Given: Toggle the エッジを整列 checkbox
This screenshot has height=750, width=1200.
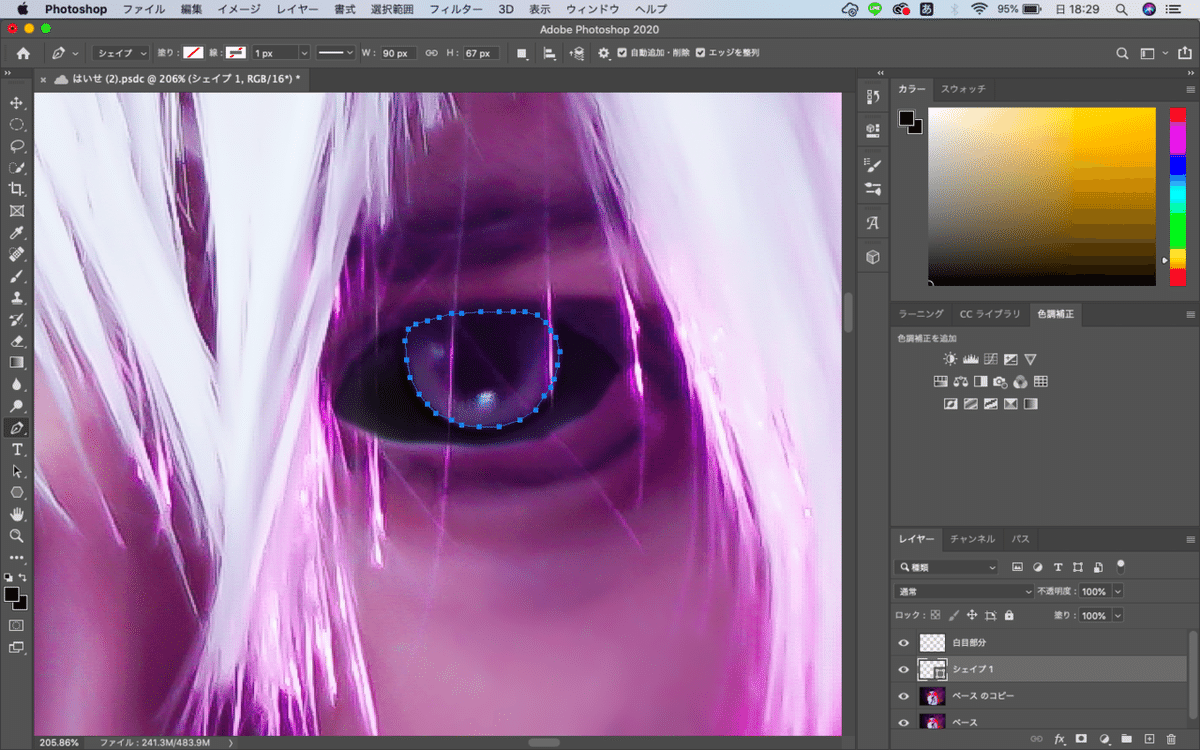Looking at the screenshot, I should click(x=700, y=53).
